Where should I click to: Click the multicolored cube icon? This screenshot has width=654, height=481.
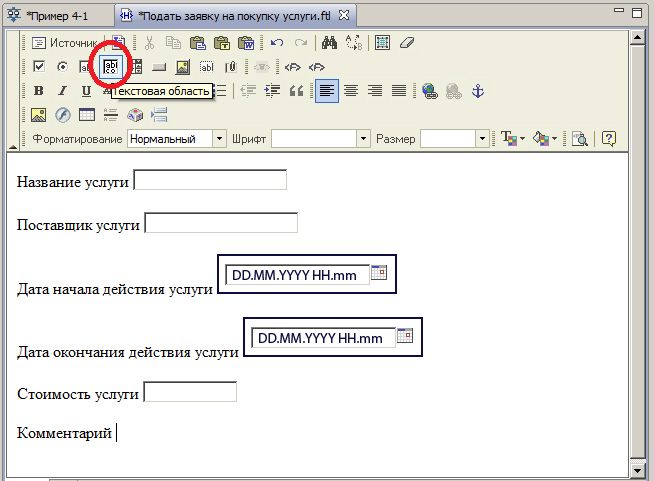tap(135, 115)
